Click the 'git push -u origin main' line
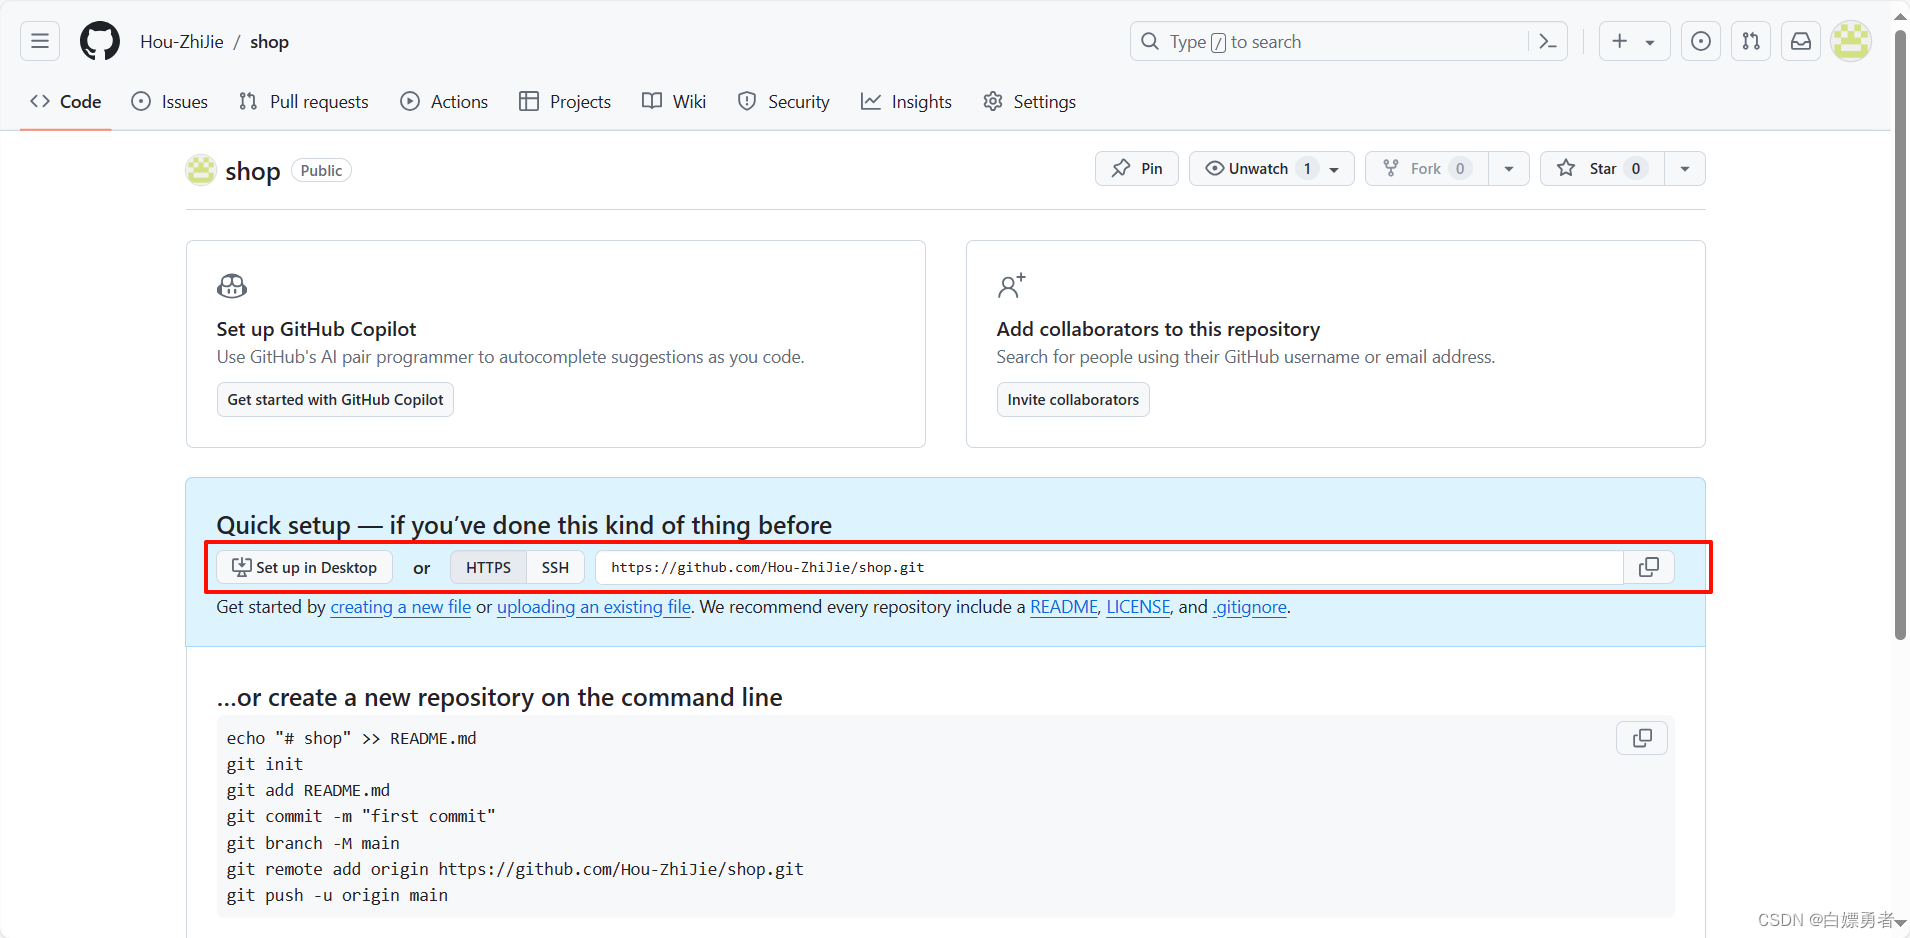1910x938 pixels. [337, 895]
